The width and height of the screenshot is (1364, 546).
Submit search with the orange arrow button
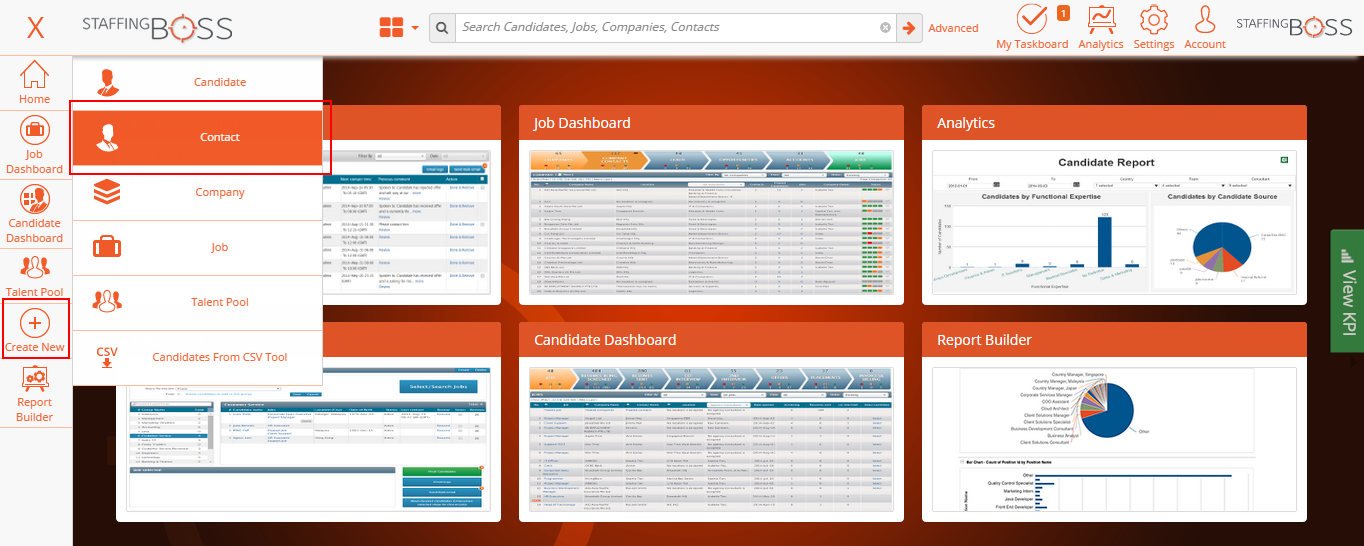point(909,28)
